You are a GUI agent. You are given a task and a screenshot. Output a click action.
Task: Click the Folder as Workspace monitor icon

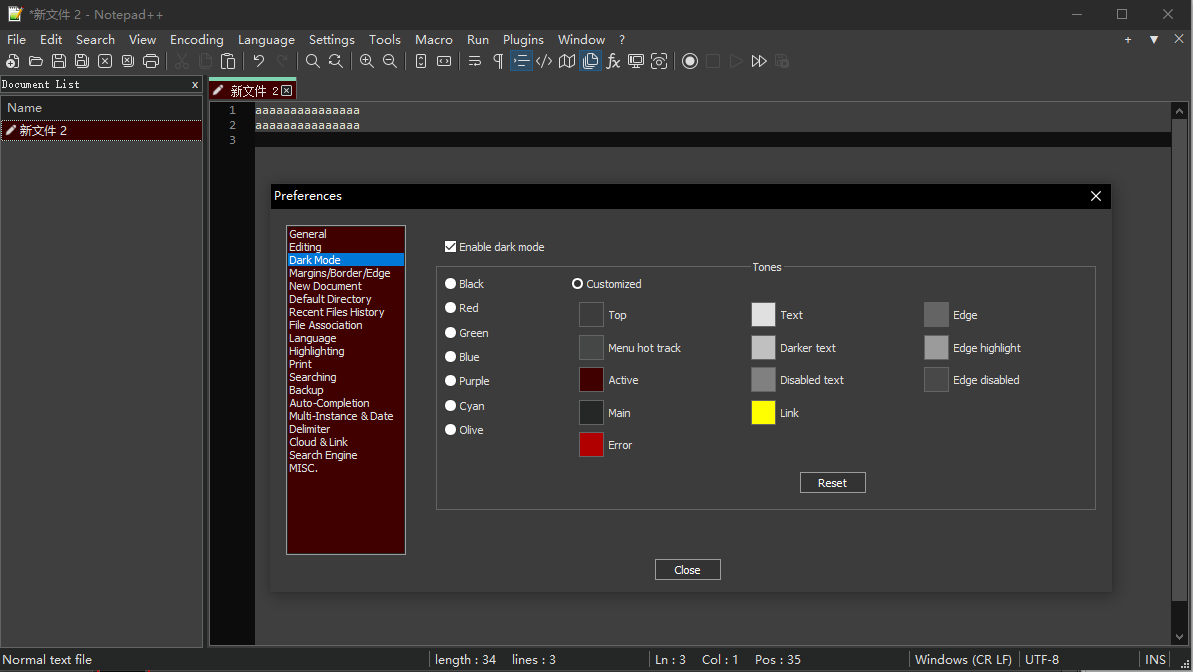[636, 62]
